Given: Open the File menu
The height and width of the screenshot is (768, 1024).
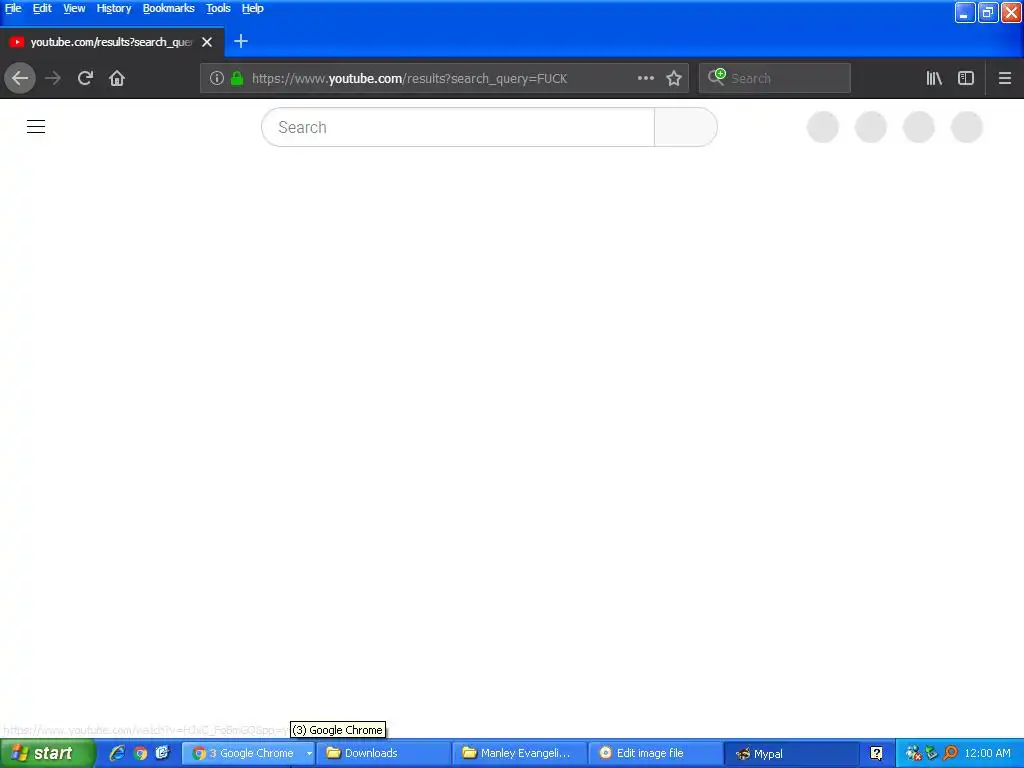Looking at the screenshot, I should (x=13, y=8).
